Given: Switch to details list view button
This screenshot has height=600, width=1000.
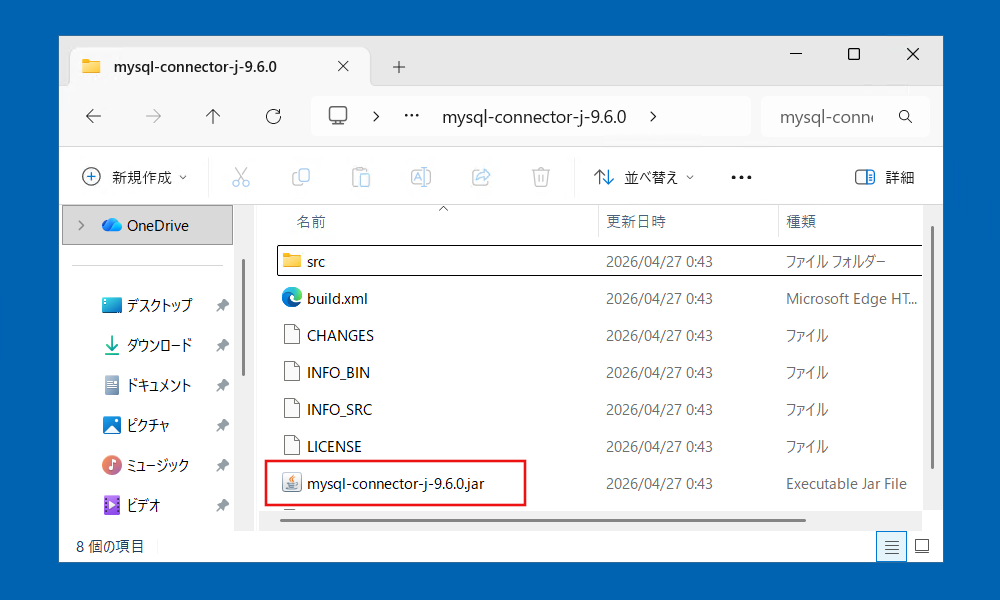Looking at the screenshot, I should [892, 546].
